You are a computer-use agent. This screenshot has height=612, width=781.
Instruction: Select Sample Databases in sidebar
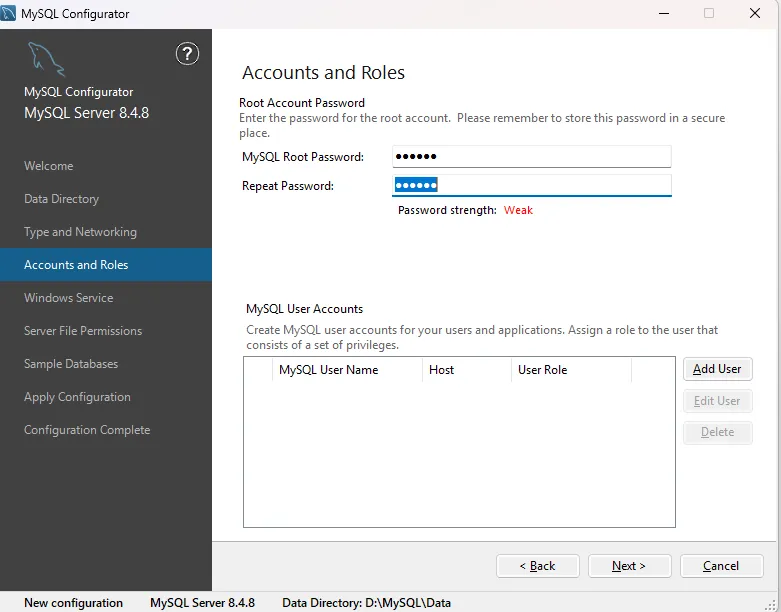tap(71, 364)
